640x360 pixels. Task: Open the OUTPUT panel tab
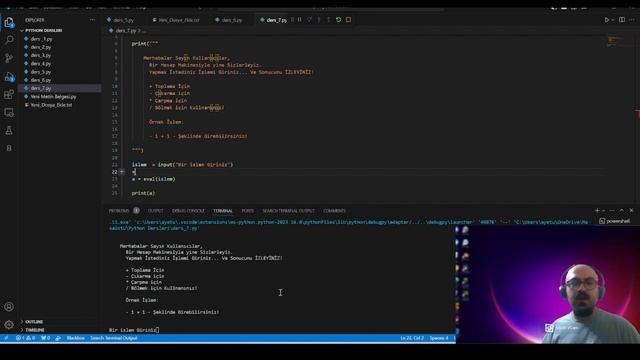[x=155, y=211]
